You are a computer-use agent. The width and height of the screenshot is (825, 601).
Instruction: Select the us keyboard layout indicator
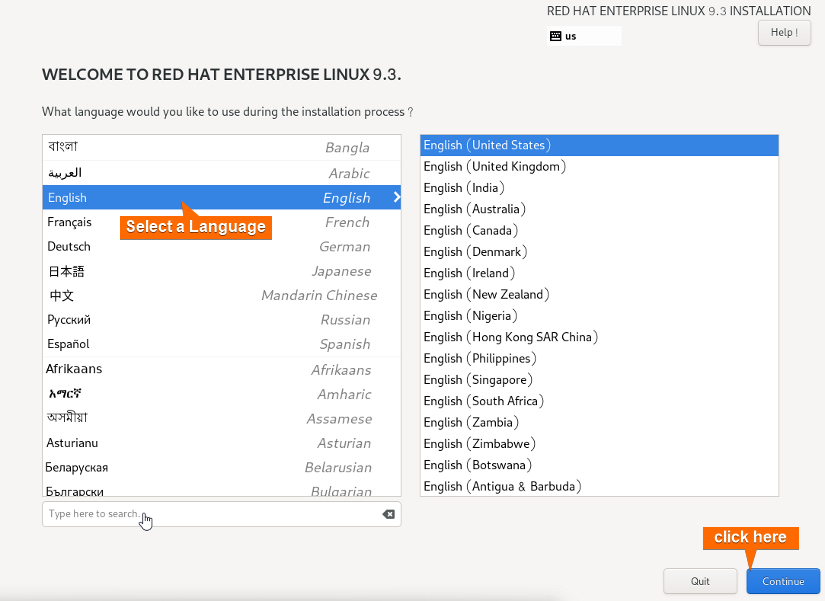(584, 36)
